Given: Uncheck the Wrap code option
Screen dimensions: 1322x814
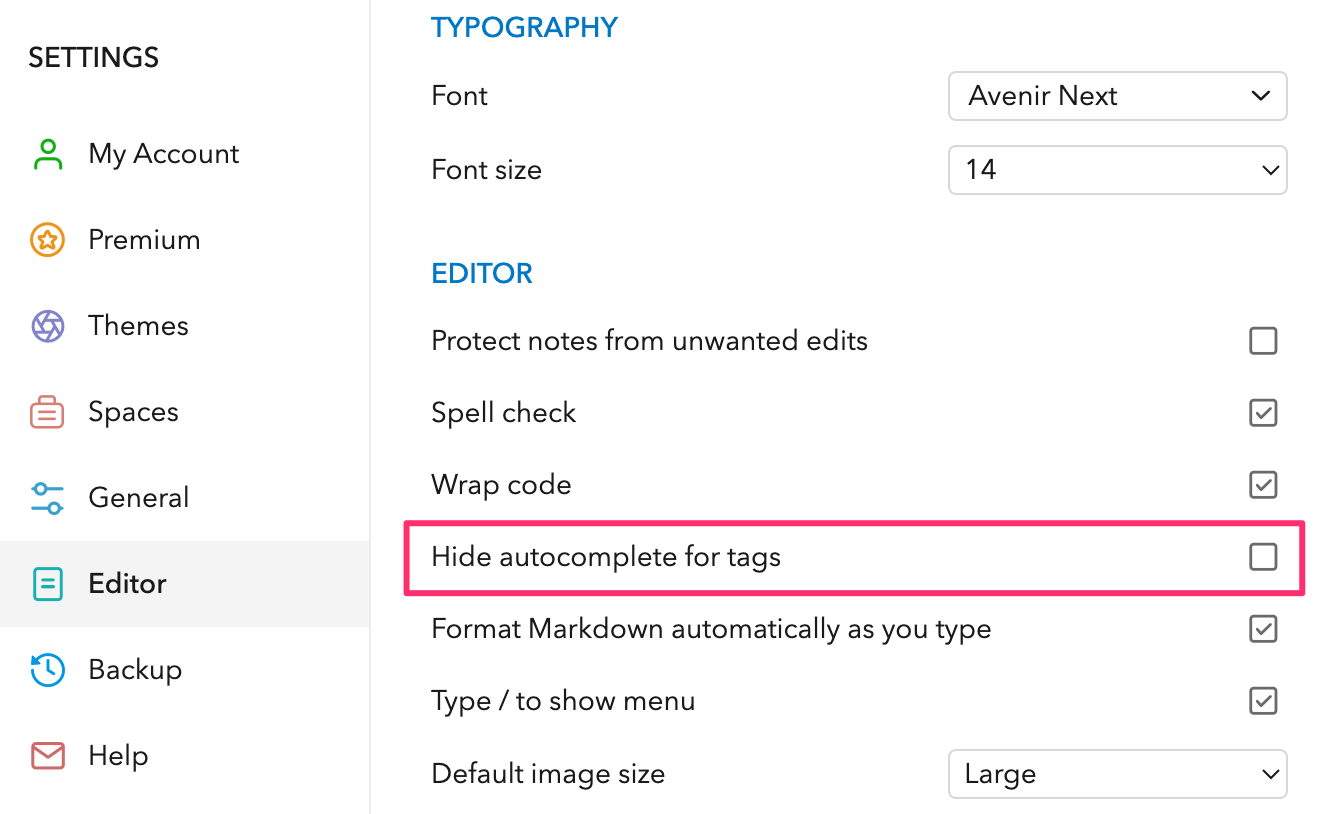Looking at the screenshot, I should 1263,485.
